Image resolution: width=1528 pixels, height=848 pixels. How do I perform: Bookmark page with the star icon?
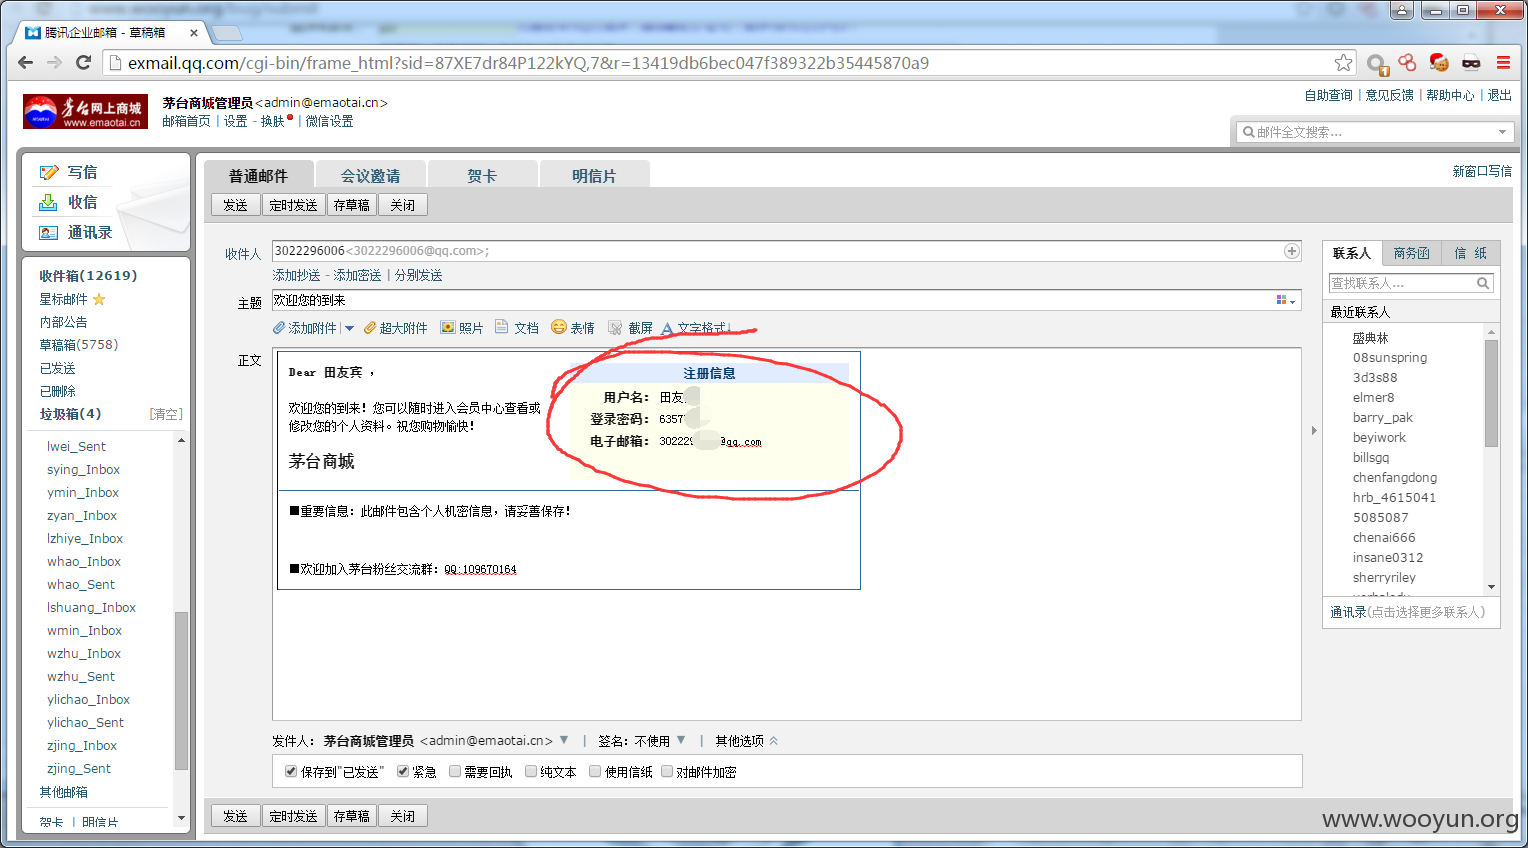tap(1343, 63)
